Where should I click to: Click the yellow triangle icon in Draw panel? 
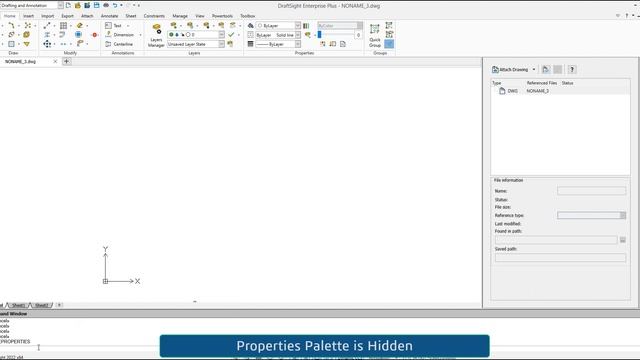pyautogui.click(x=27, y=44)
